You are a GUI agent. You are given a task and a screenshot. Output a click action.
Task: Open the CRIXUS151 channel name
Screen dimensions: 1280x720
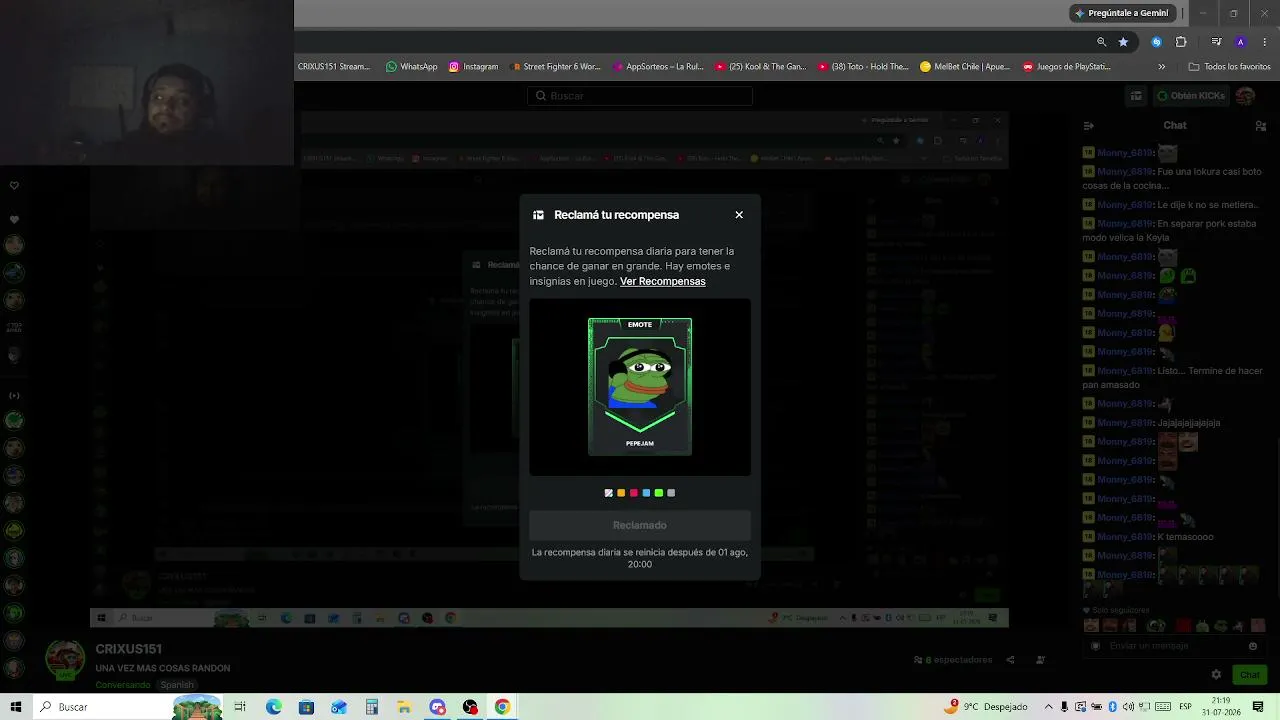pos(129,649)
